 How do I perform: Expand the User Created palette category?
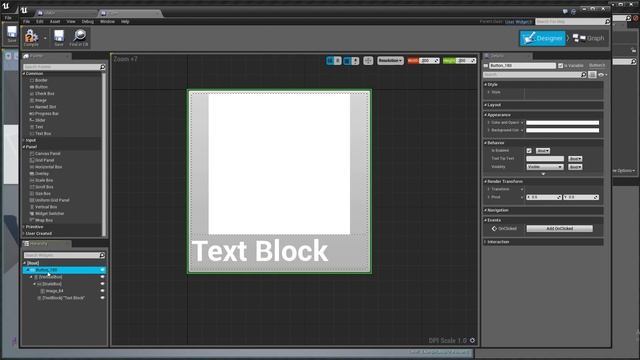point(24,233)
